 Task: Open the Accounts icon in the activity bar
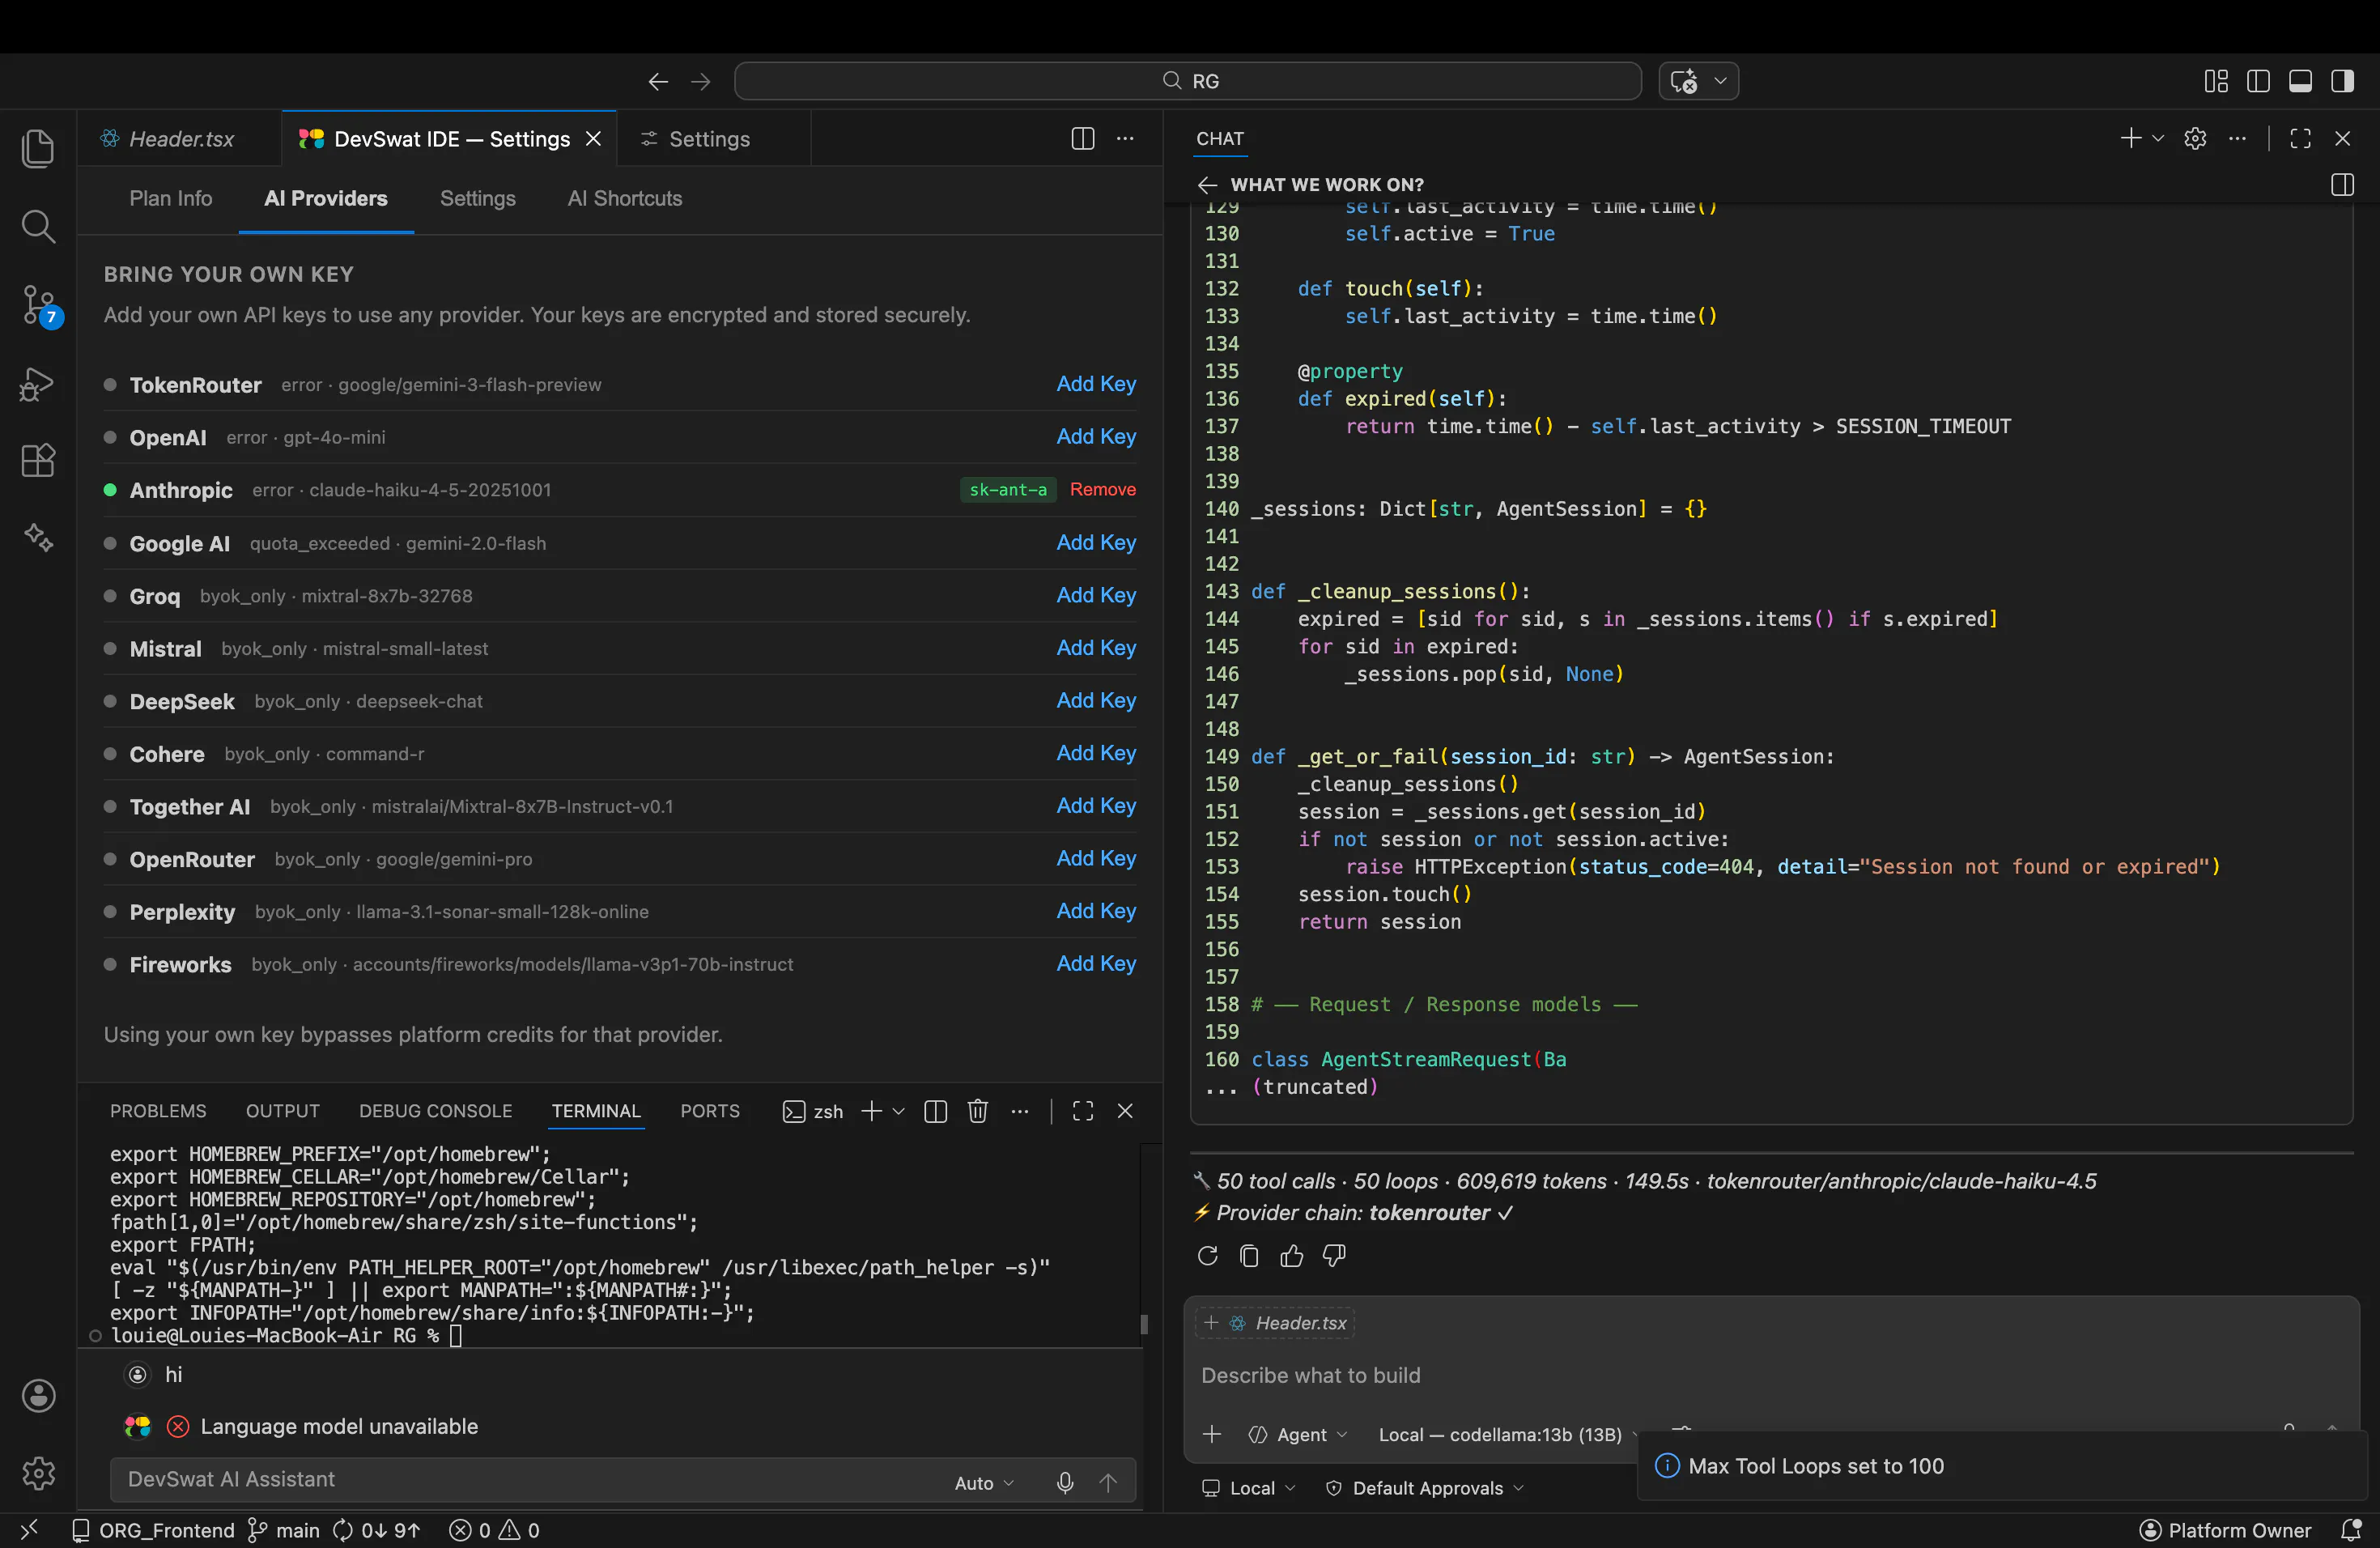pyautogui.click(x=38, y=1395)
